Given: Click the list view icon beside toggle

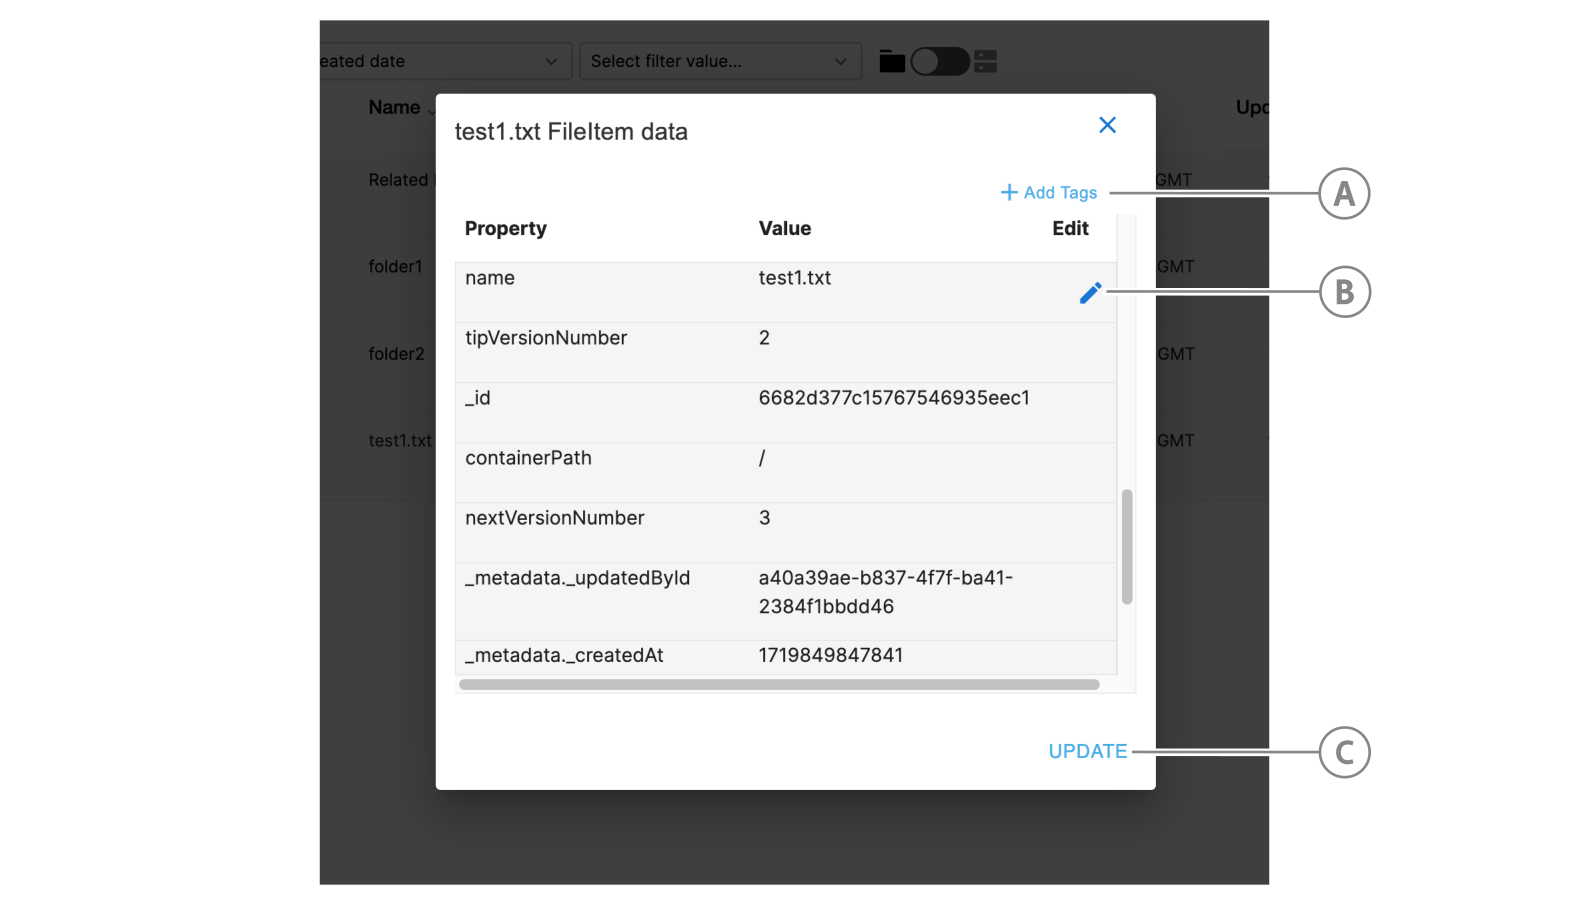Looking at the screenshot, I should pos(986,62).
